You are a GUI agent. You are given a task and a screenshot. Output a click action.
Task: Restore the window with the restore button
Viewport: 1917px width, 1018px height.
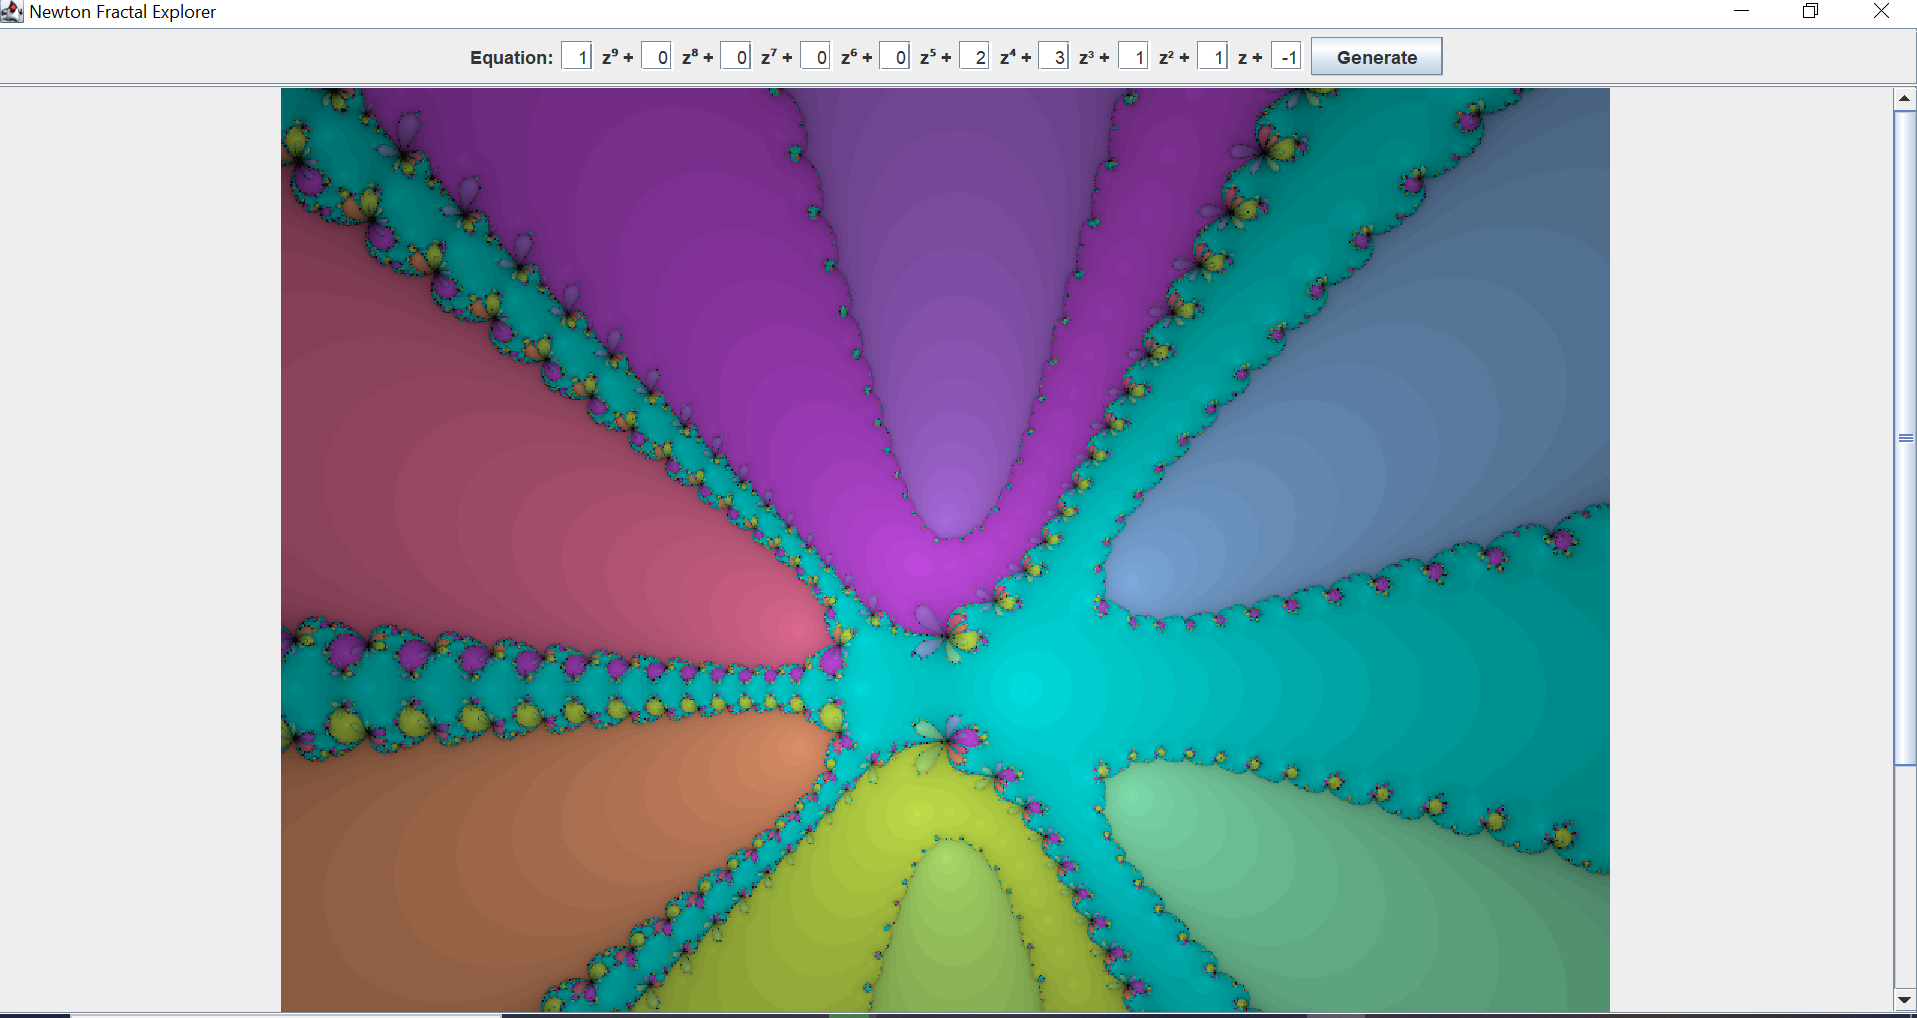[1810, 11]
